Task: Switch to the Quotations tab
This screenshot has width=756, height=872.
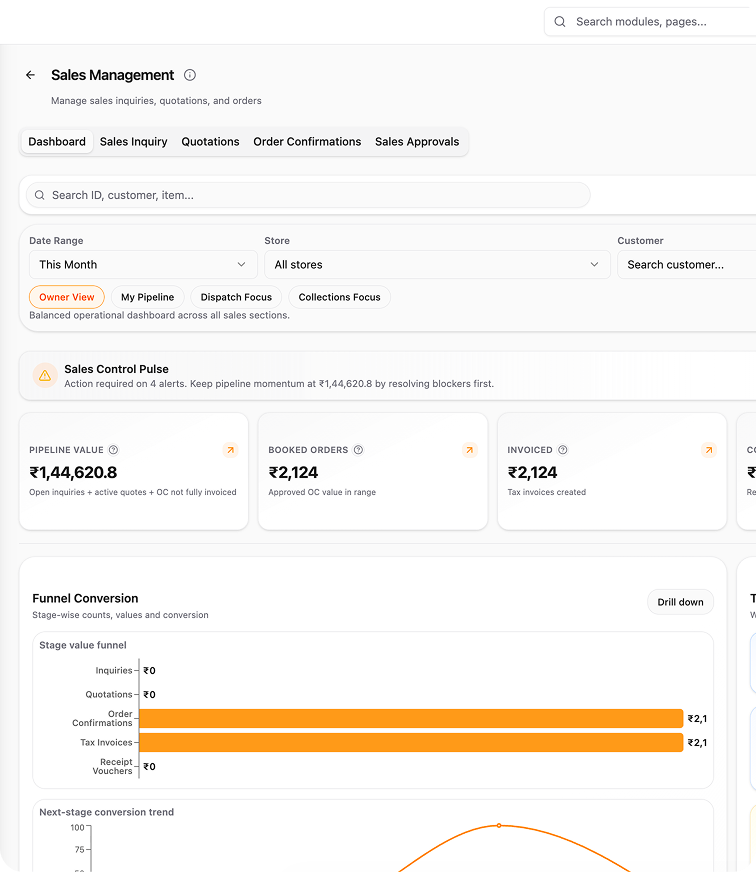Action: coord(210,142)
